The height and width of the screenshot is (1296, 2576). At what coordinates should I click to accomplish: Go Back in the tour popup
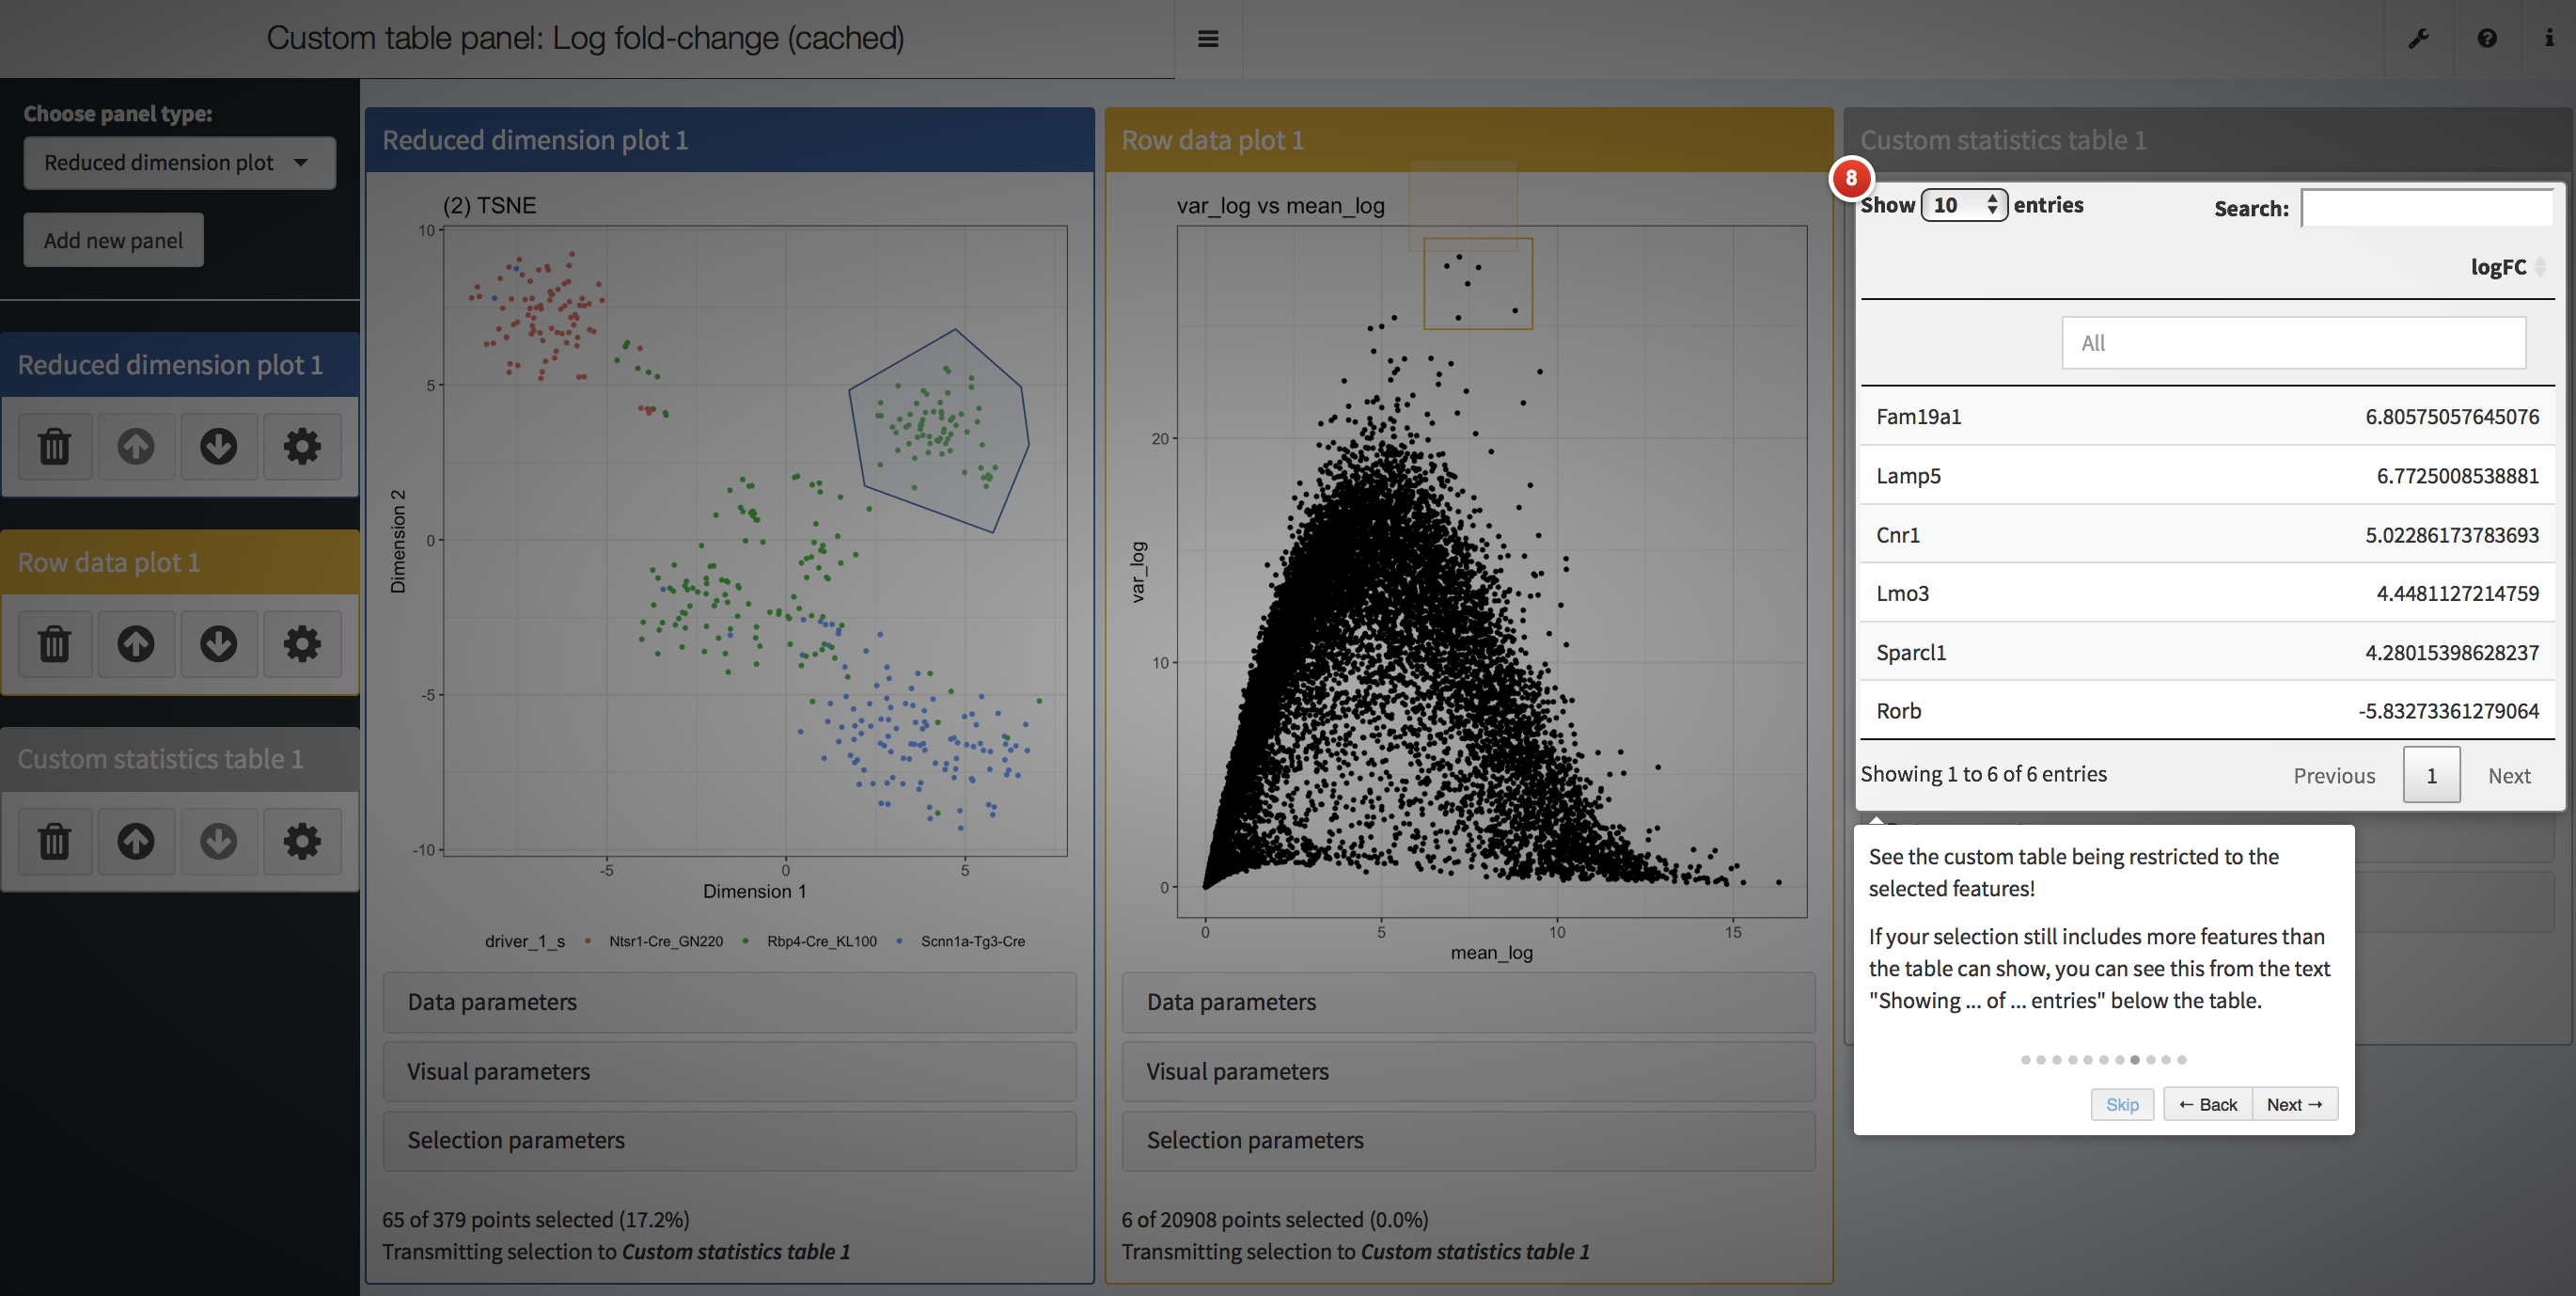click(x=2207, y=1104)
